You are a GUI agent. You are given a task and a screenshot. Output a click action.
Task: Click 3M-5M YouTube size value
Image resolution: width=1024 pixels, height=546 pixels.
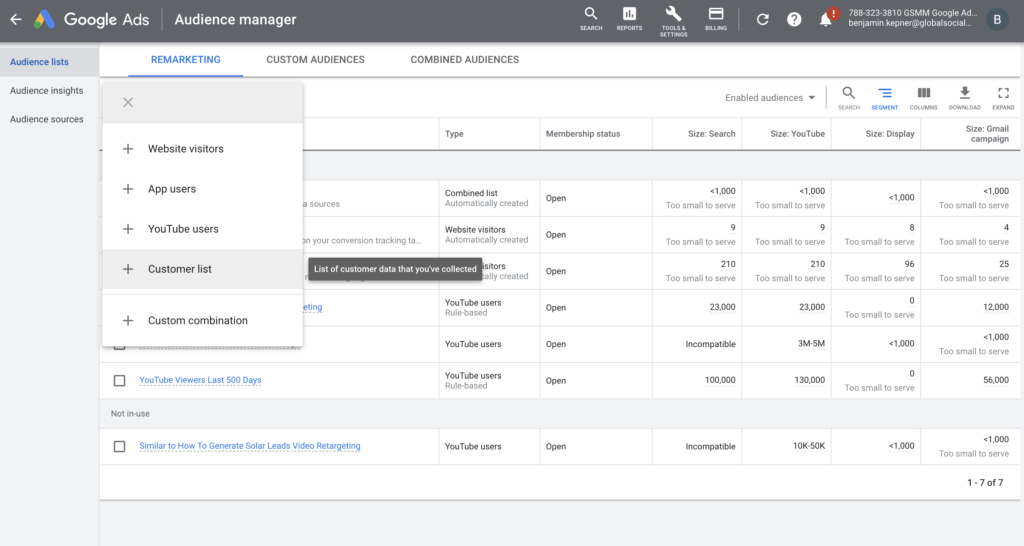(x=811, y=344)
